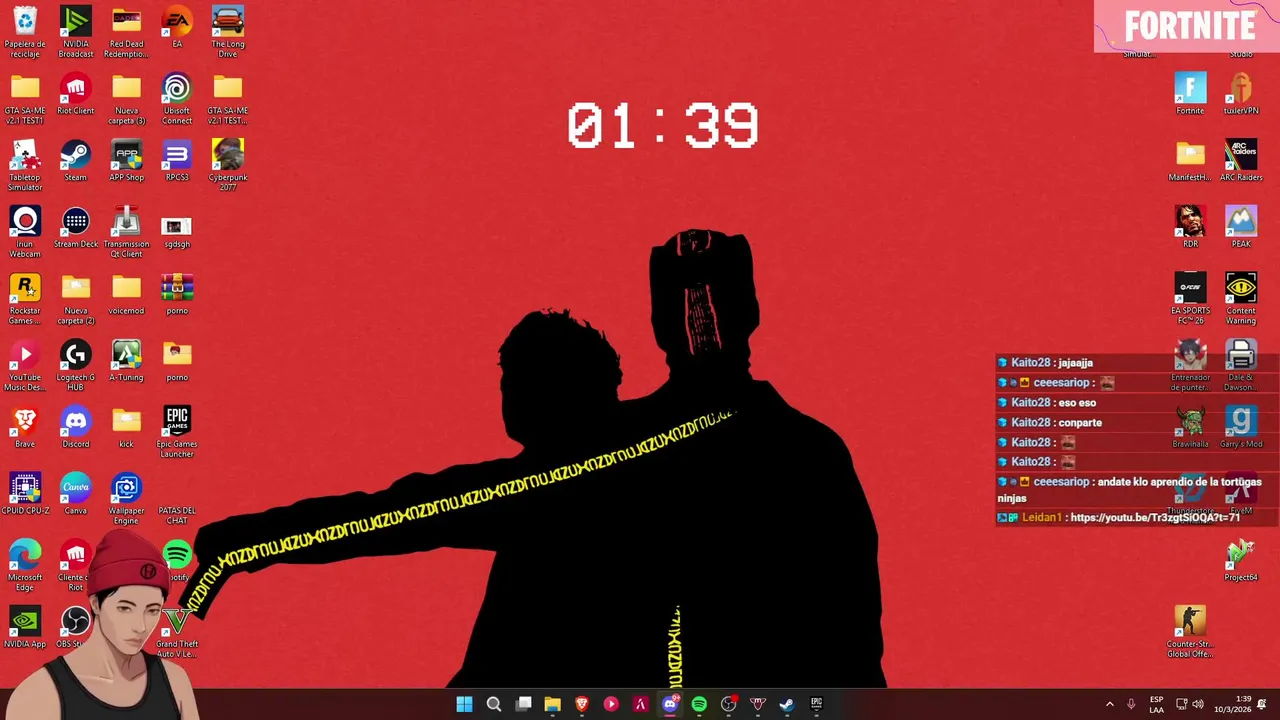
Task: Launch the RPCS3 emulator shortcut
Action: click(177, 161)
